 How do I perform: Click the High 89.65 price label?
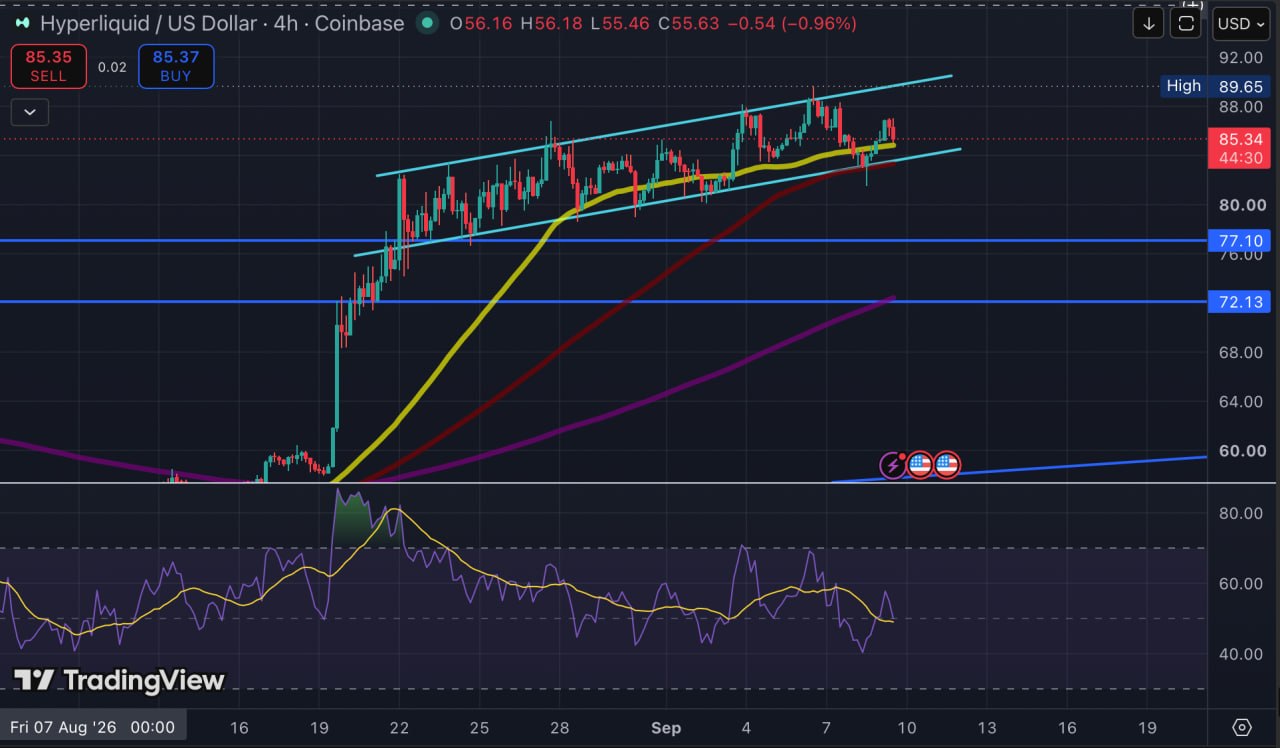[x=1214, y=86]
